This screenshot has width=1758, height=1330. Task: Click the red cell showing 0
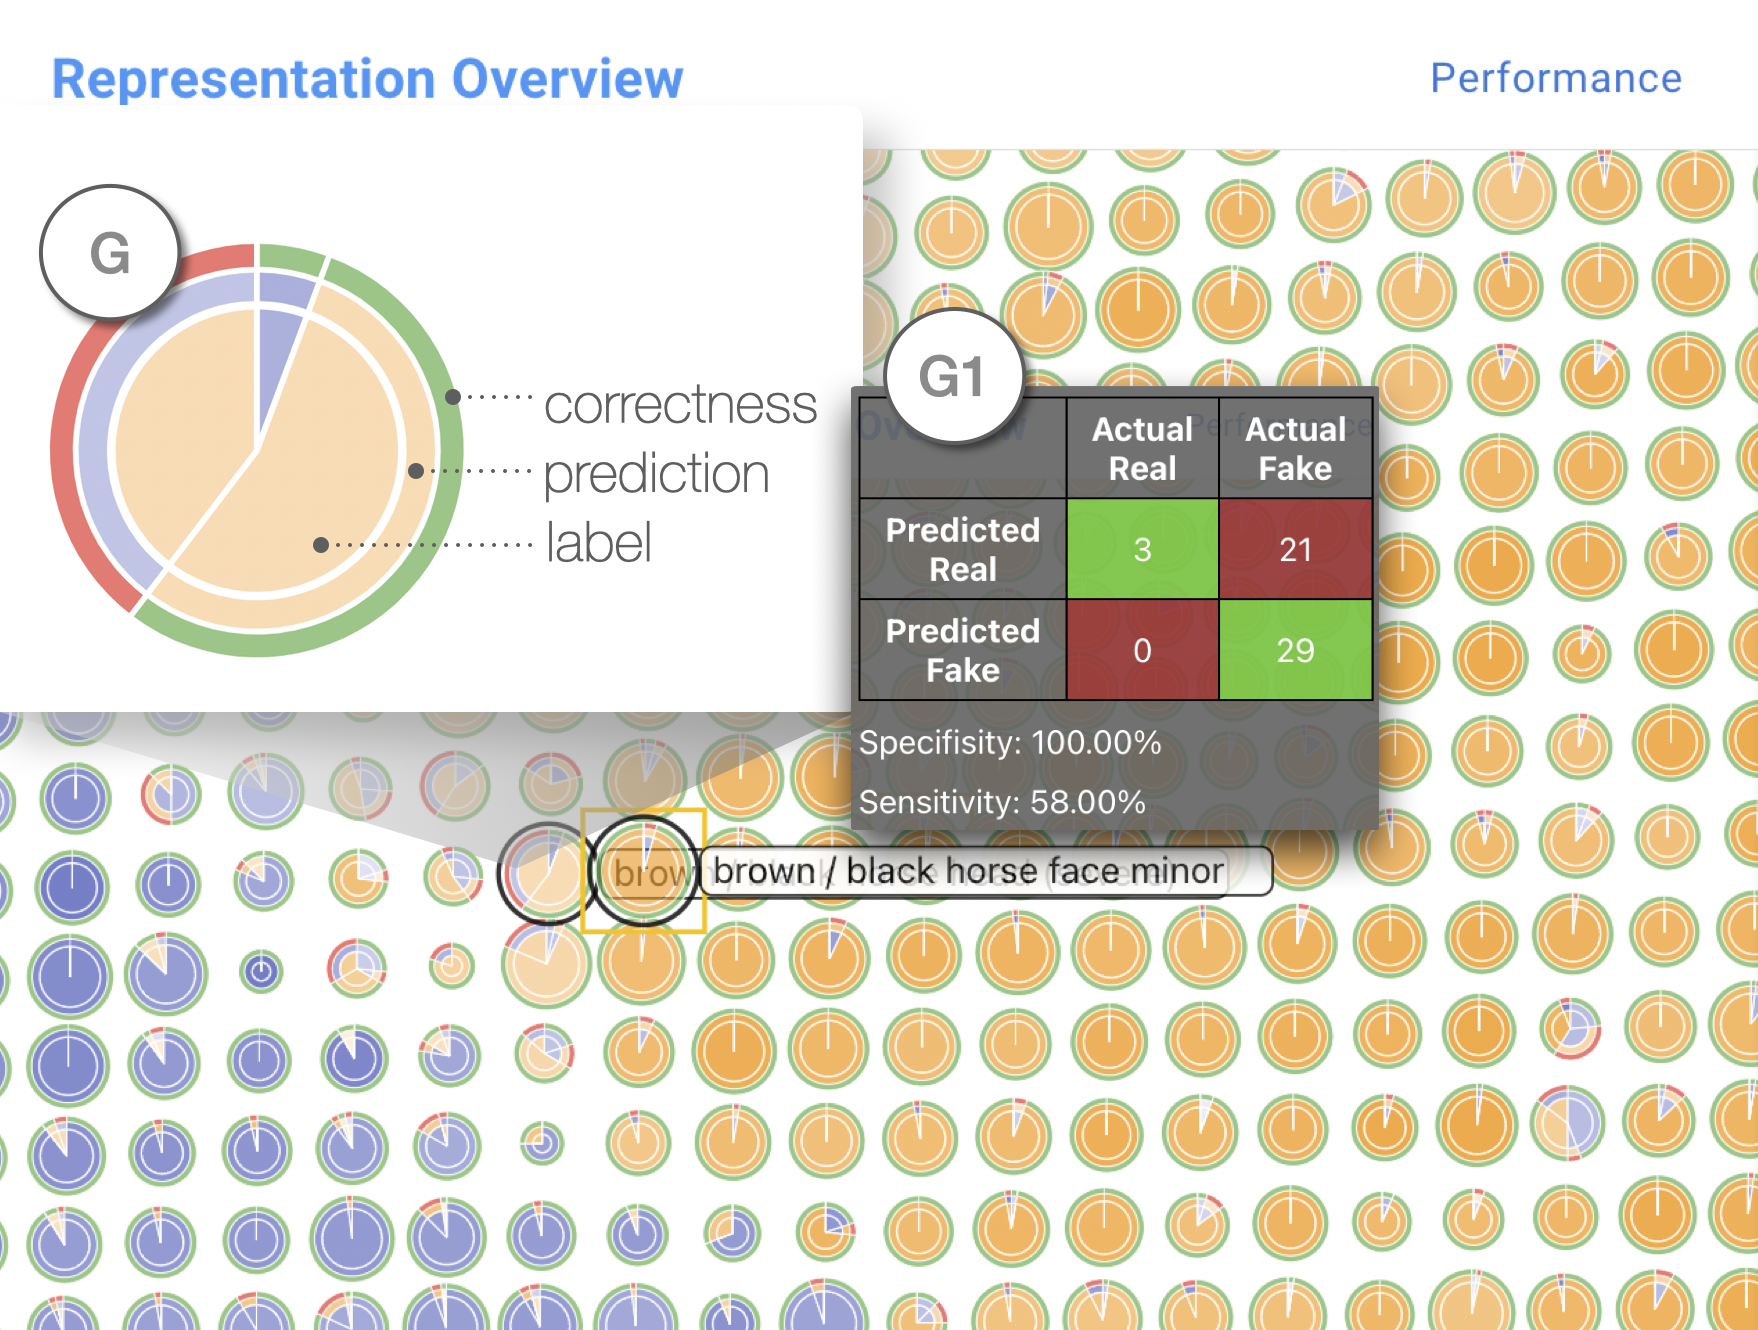click(1142, 650)
